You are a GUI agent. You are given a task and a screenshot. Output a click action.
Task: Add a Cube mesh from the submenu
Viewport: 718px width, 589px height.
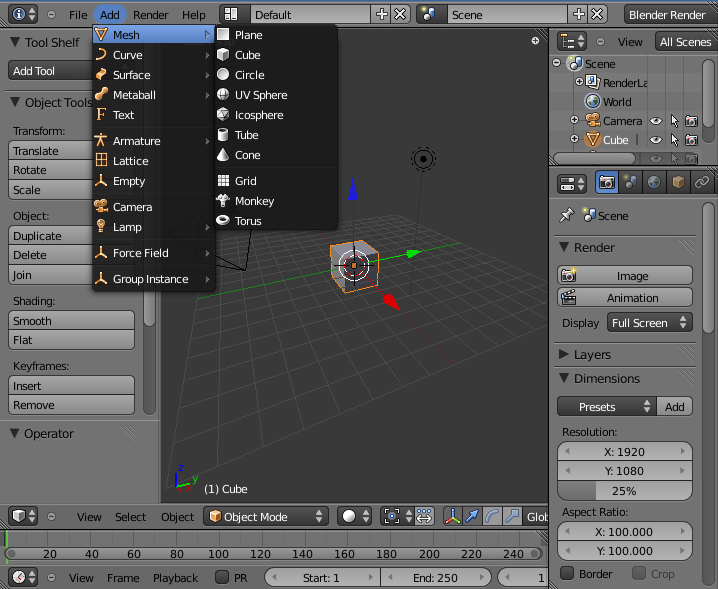pos(276,55)
